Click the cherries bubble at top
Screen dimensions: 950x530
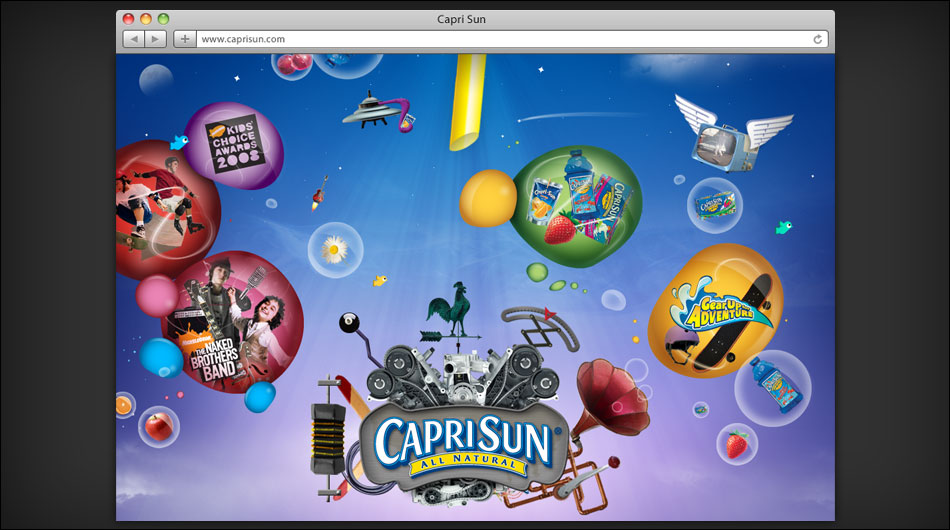(x=293, y=64)
